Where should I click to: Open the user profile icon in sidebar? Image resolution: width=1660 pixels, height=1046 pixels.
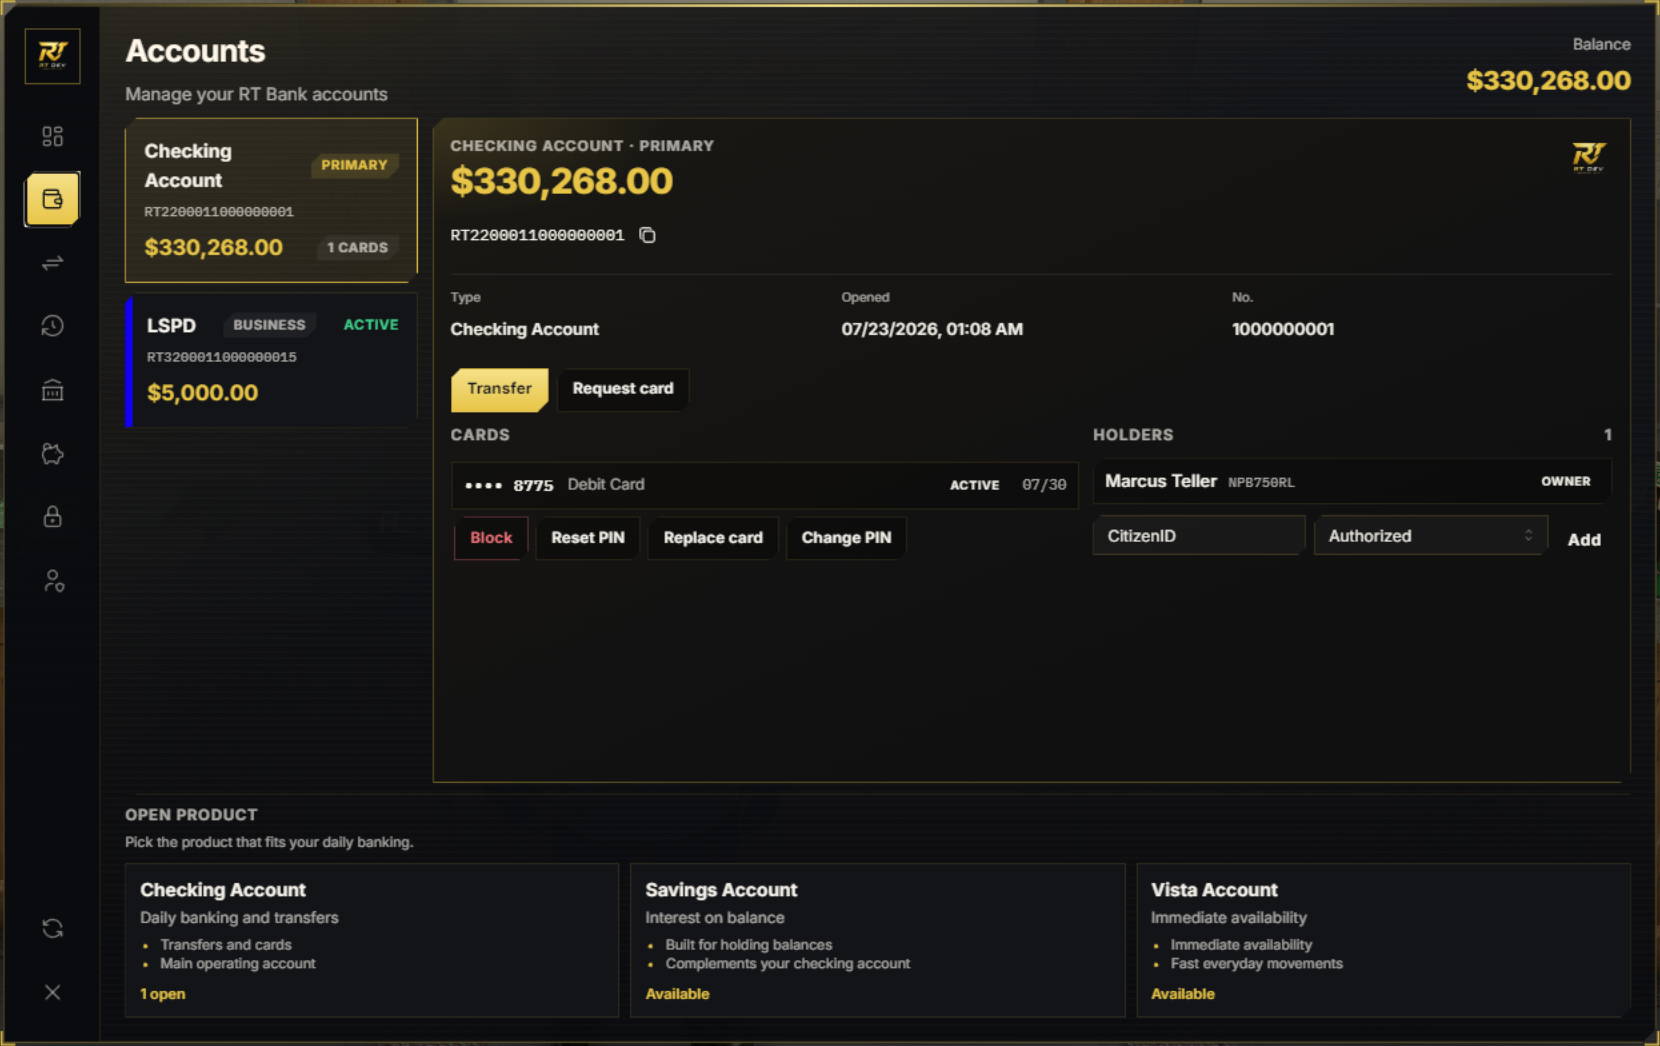[x=52, y=581]
